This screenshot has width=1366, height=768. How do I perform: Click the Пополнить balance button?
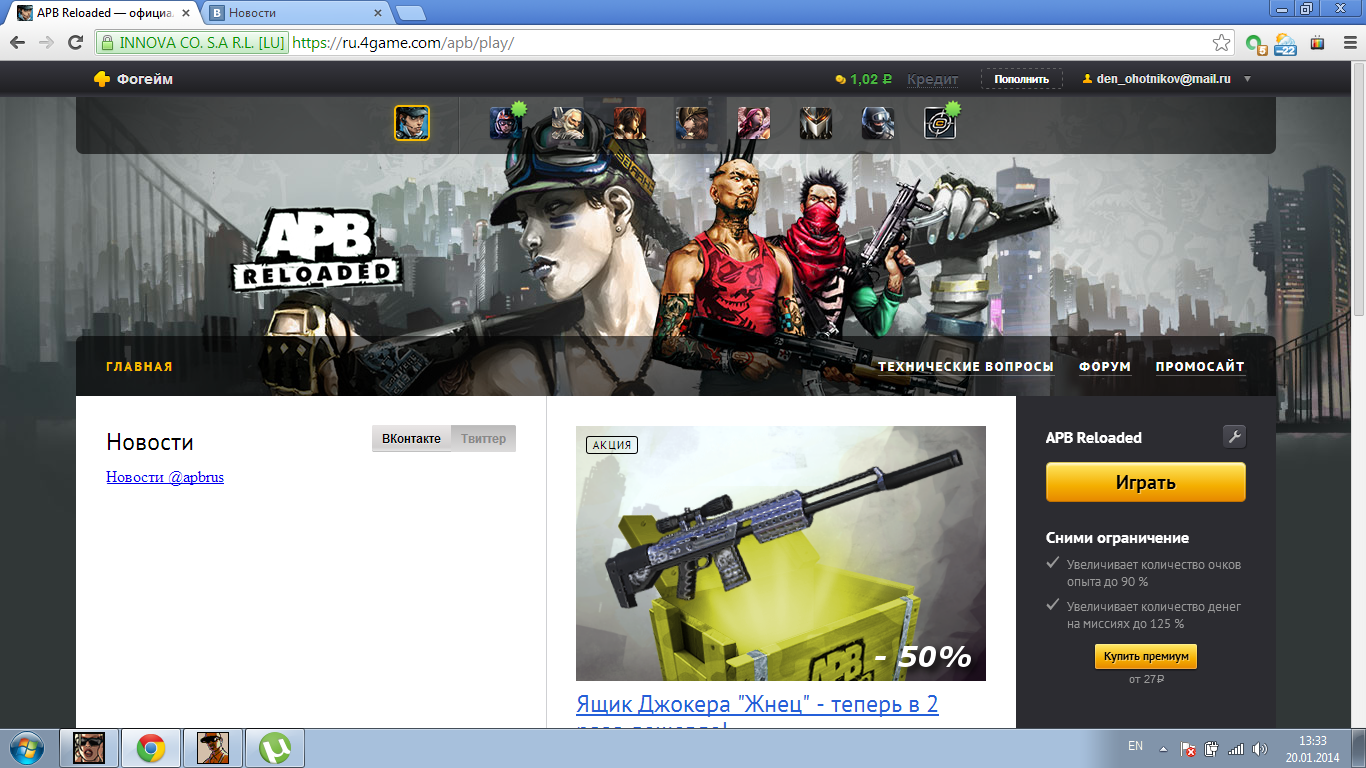click(x=1022, y=79)
